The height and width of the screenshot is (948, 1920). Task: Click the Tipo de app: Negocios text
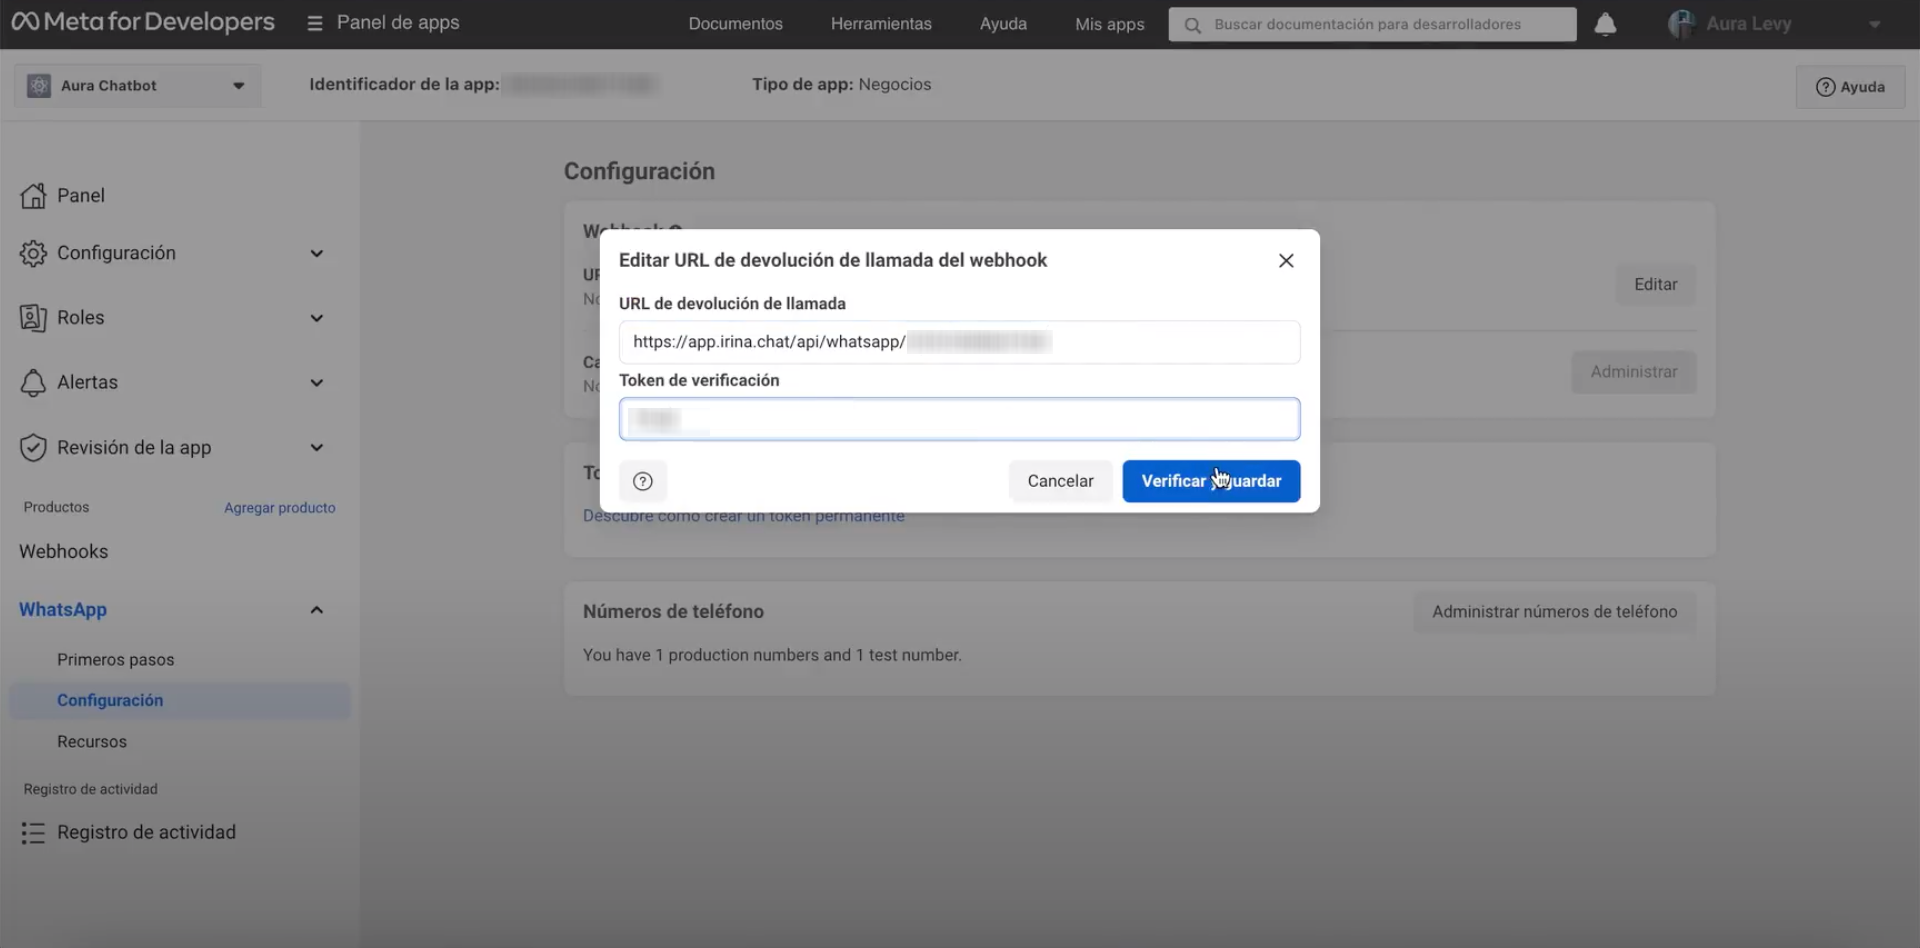pyautogui.click(x=841, y=85)
